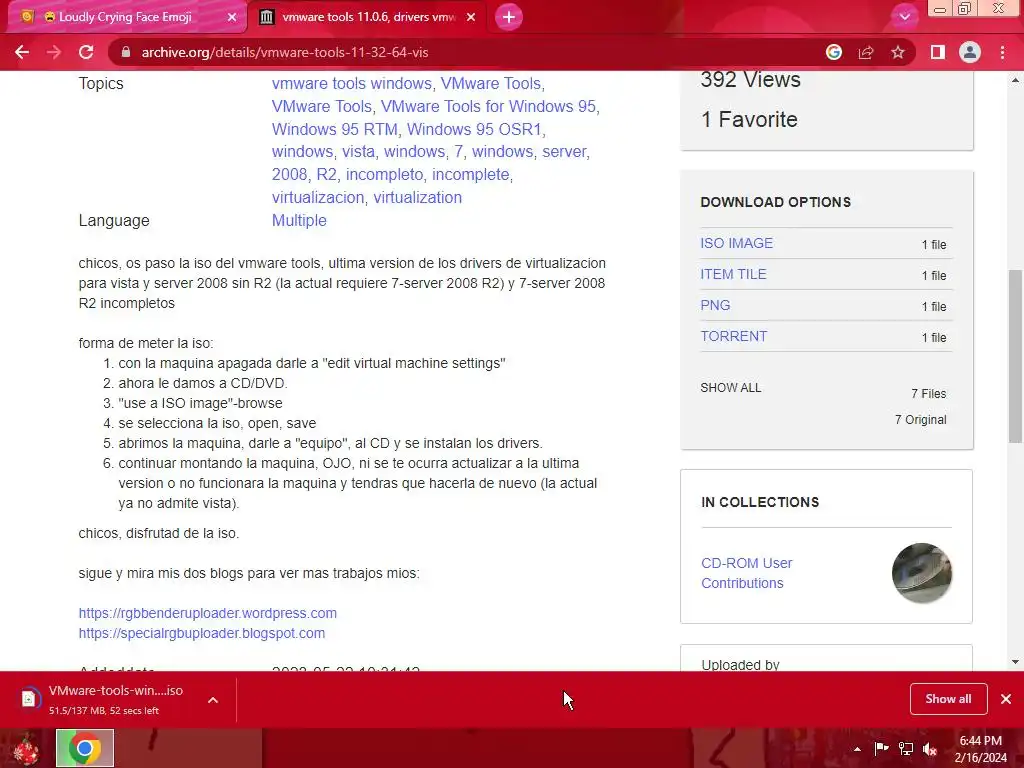Screen dimensions: 1024x768
Task: Click the 'virtualization' topic link
Action: pyautogui.click(x=417, y=197)
